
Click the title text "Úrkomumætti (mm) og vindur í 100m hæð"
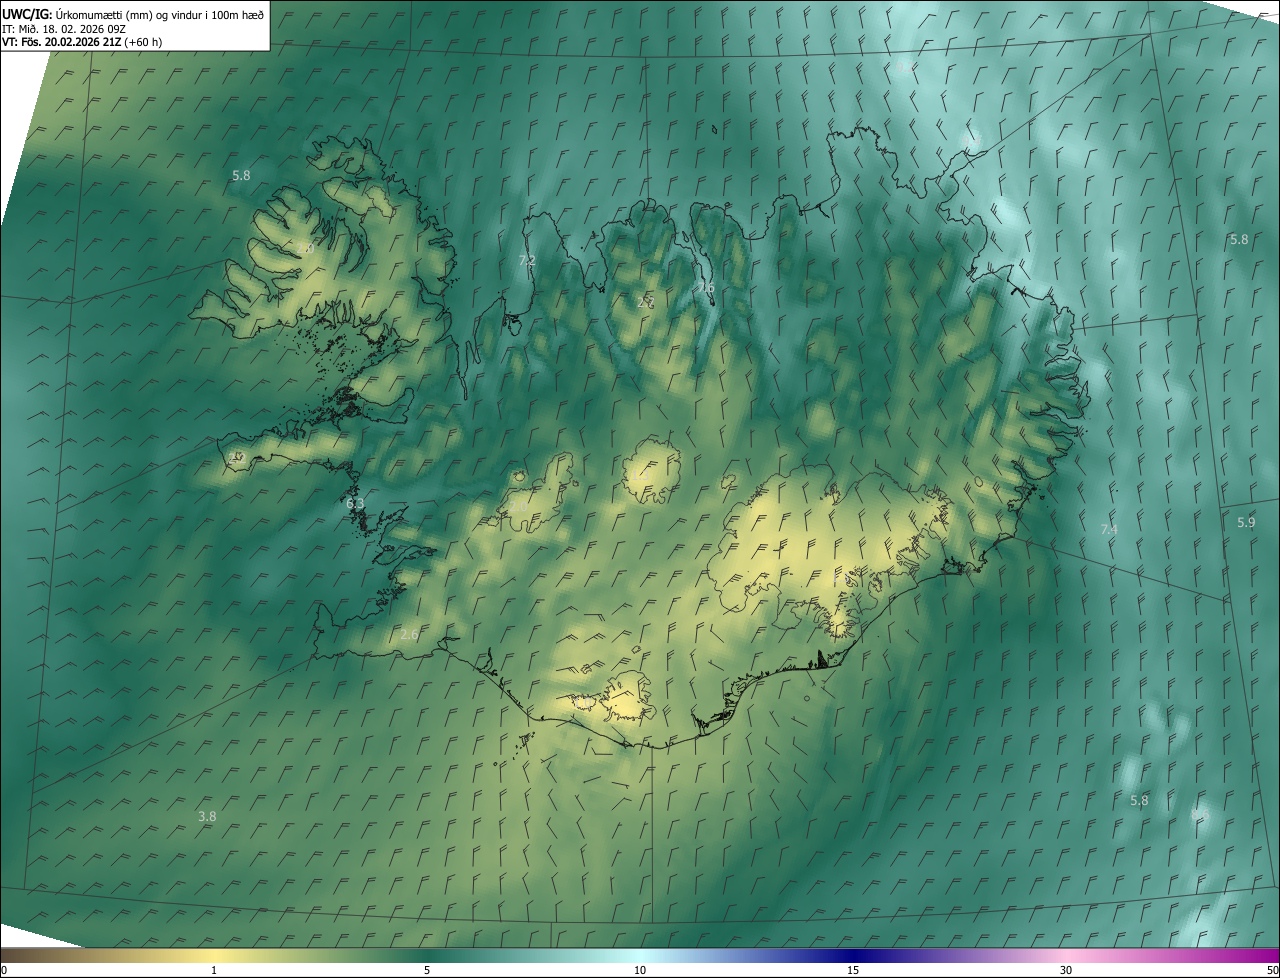159,14
